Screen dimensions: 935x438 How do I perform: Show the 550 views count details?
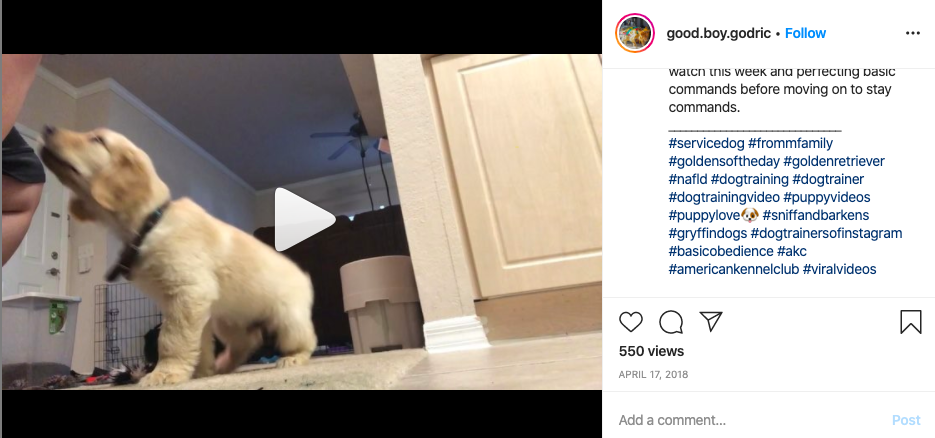point(651,351)
